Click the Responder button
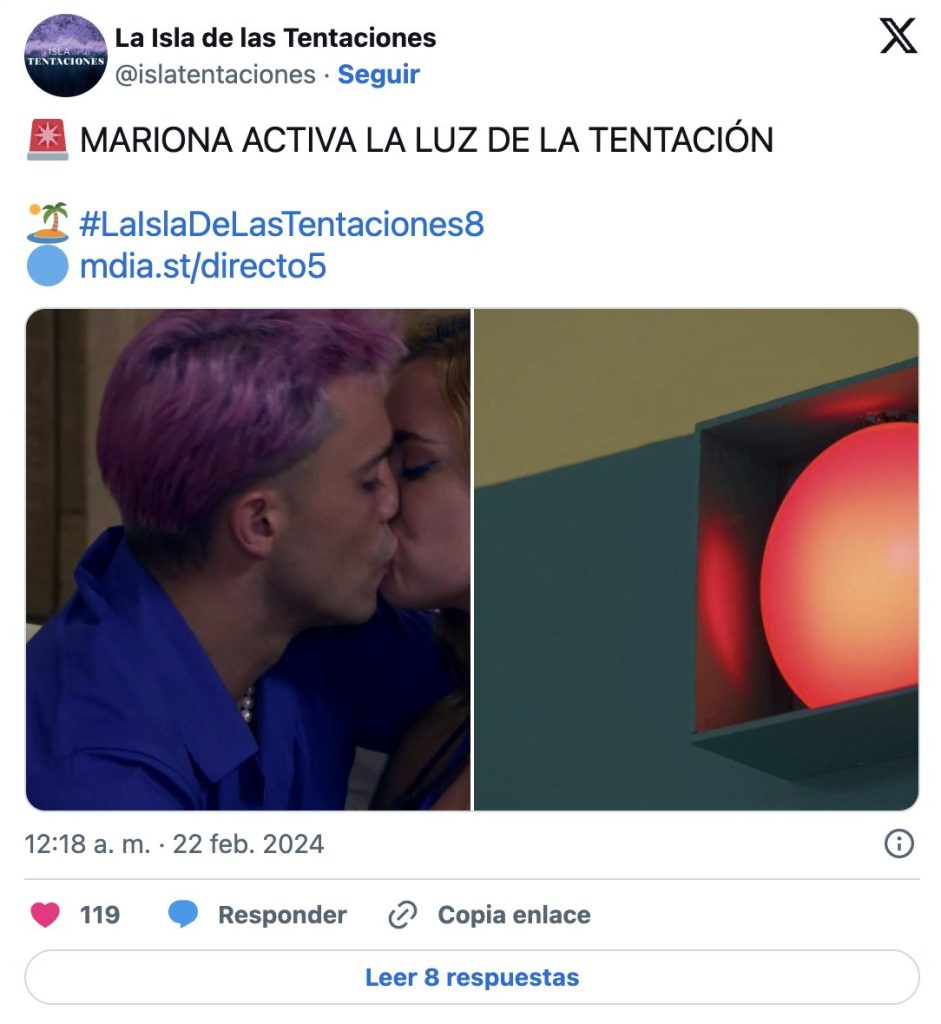Image resolution: width=941 pixels, height=1024 pixels. click(282, 915)
